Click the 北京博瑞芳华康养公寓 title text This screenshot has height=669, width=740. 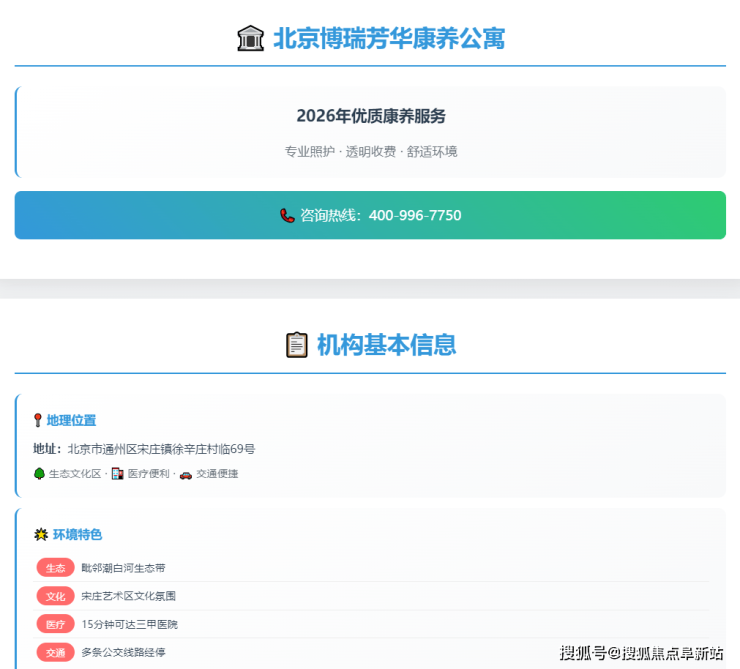tap(388, 39)
